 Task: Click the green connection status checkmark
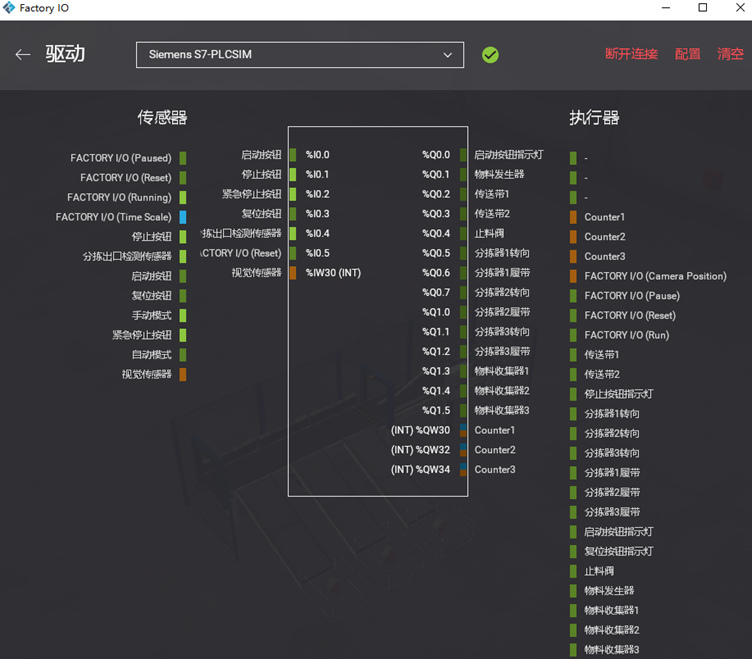[x=490, y=55]
